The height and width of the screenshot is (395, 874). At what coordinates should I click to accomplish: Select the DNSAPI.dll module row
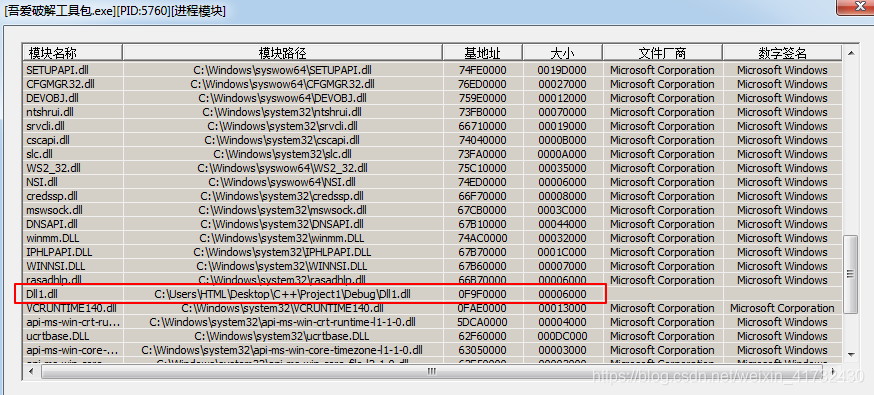[x=432, y=224]
